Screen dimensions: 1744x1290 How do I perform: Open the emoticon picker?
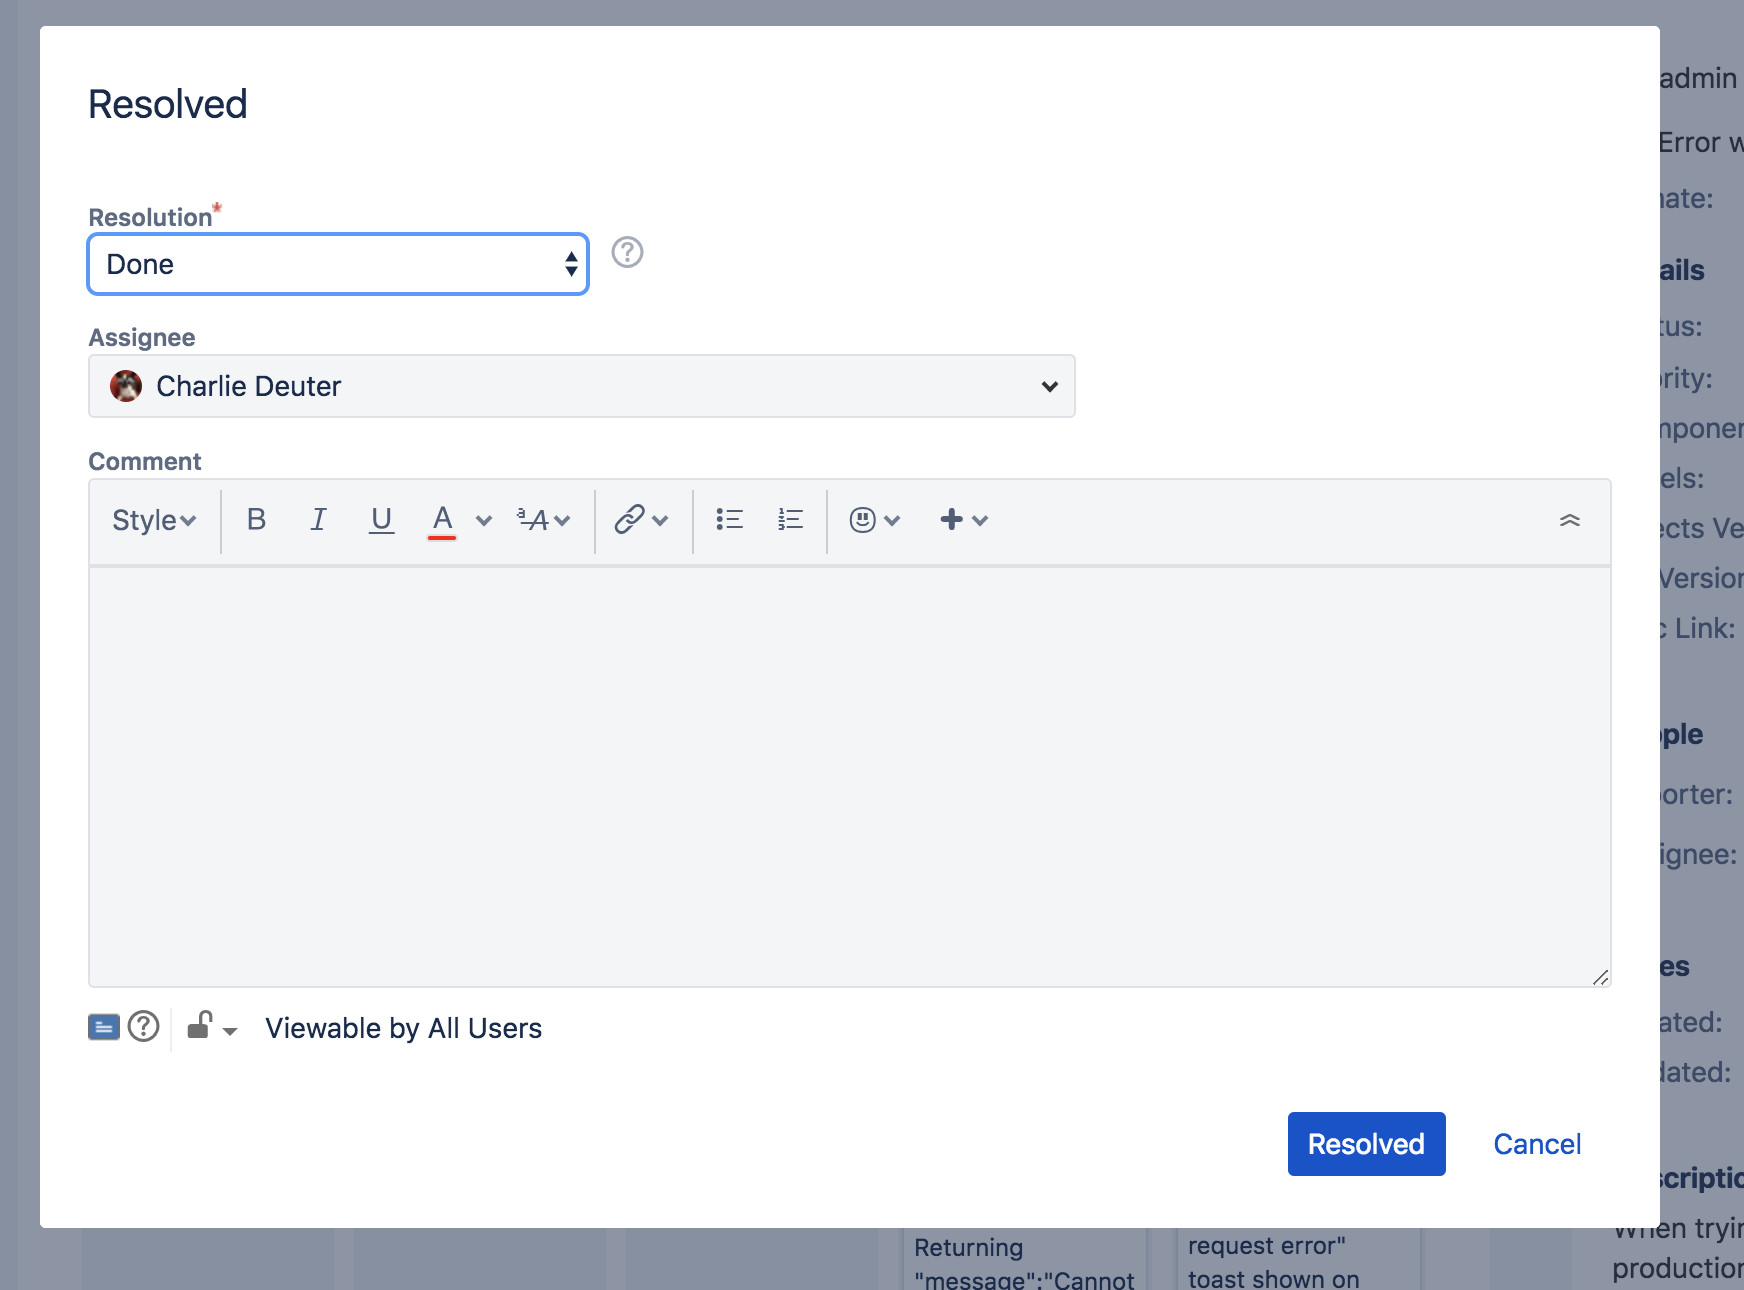pos(875,520)
